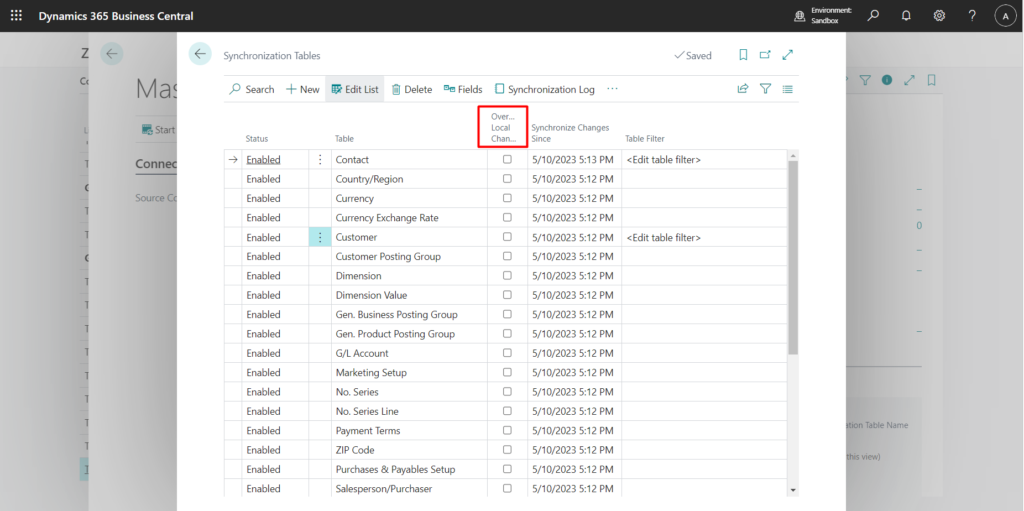Viewport: 1024px width, 511px height.
Task: Check Overwrite Local Change for Customer
Action: (x=507, y=237)
